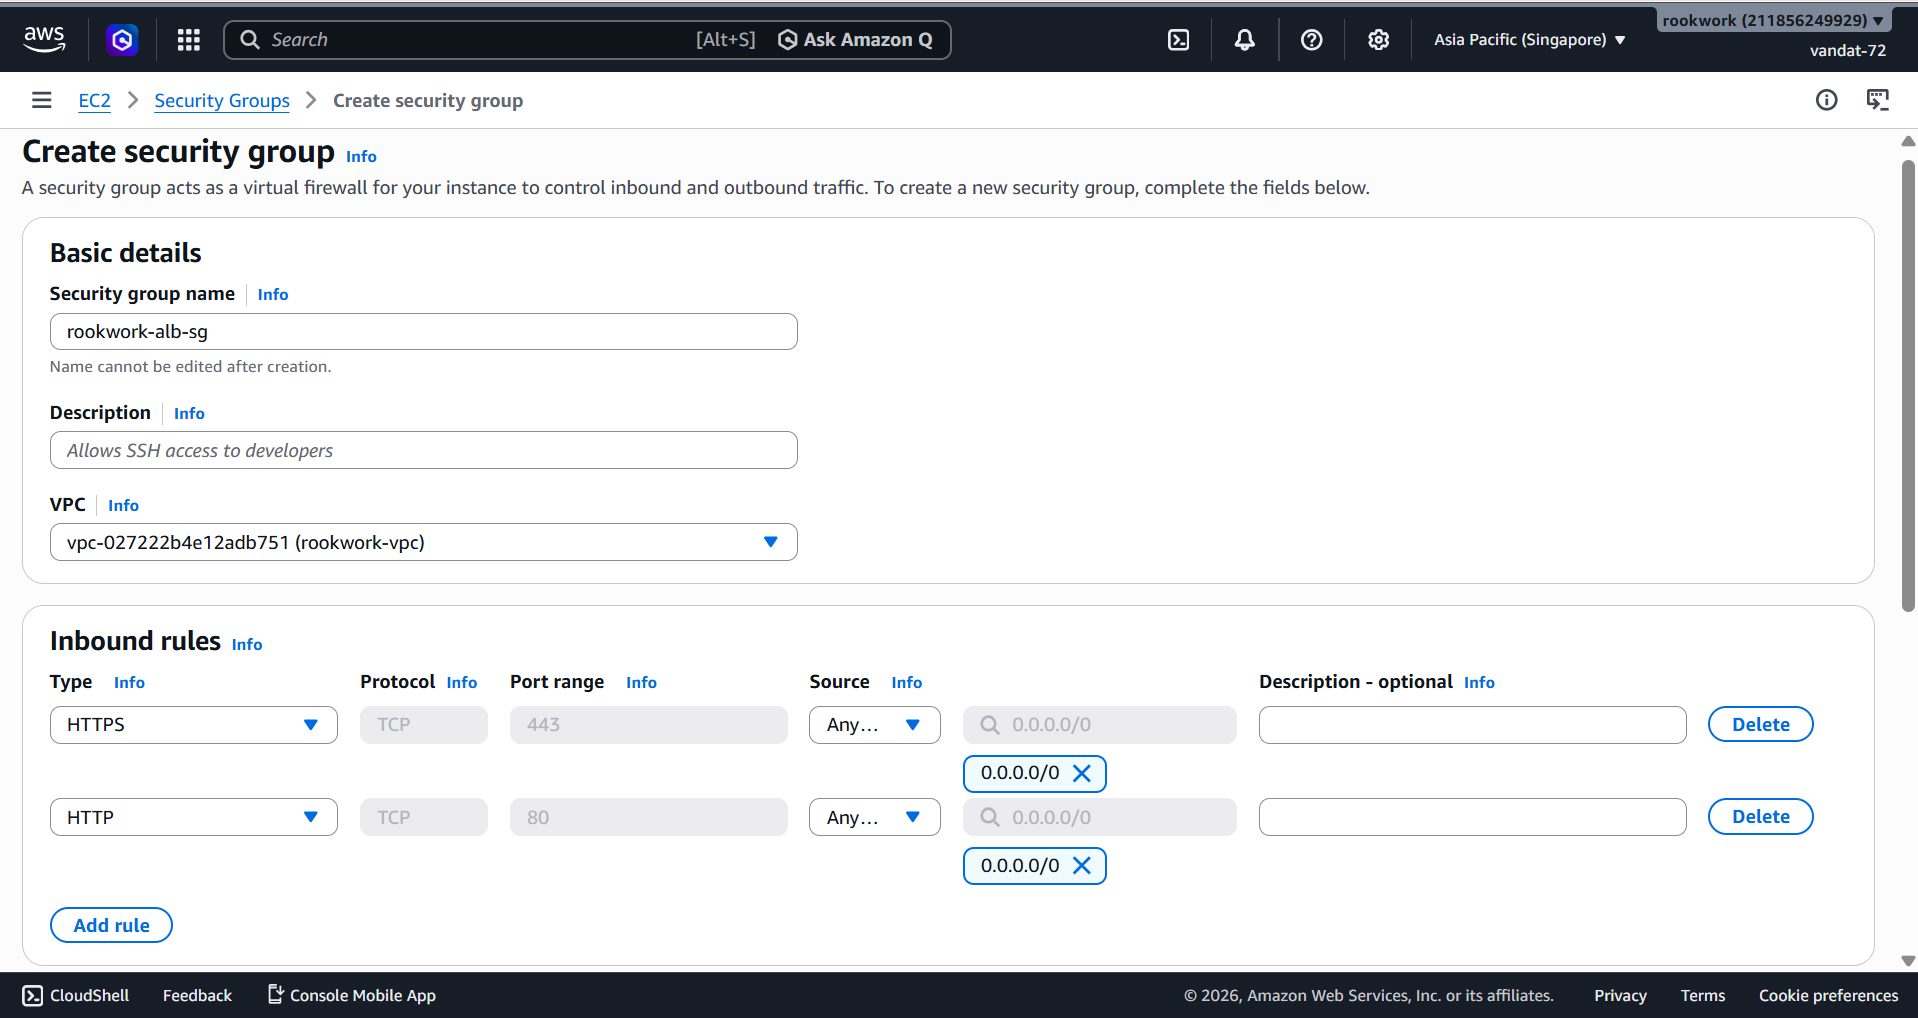Open Cookie preferences in footer

point(1828,996)
